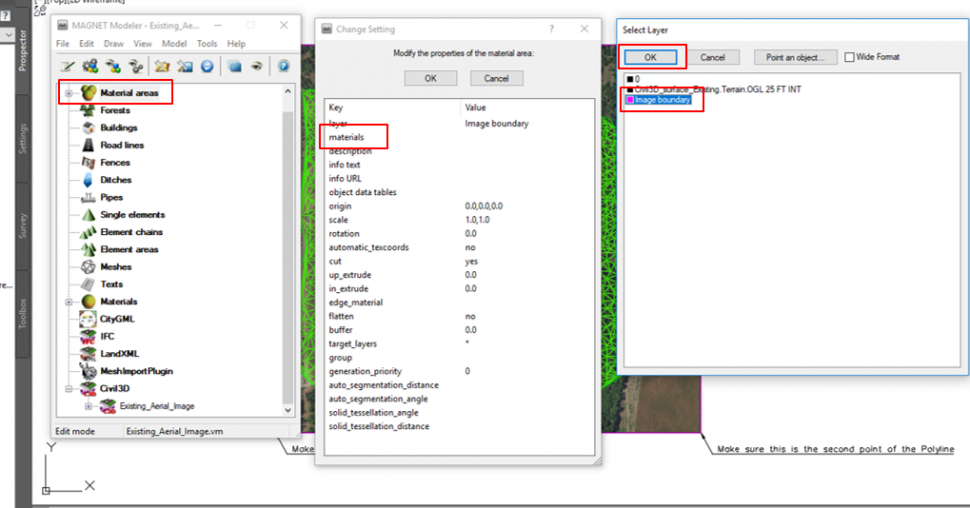The width and height of the screenshot is (970, 508).
Task: Select the Meshes icon
Action: click(x=88, y=267)
